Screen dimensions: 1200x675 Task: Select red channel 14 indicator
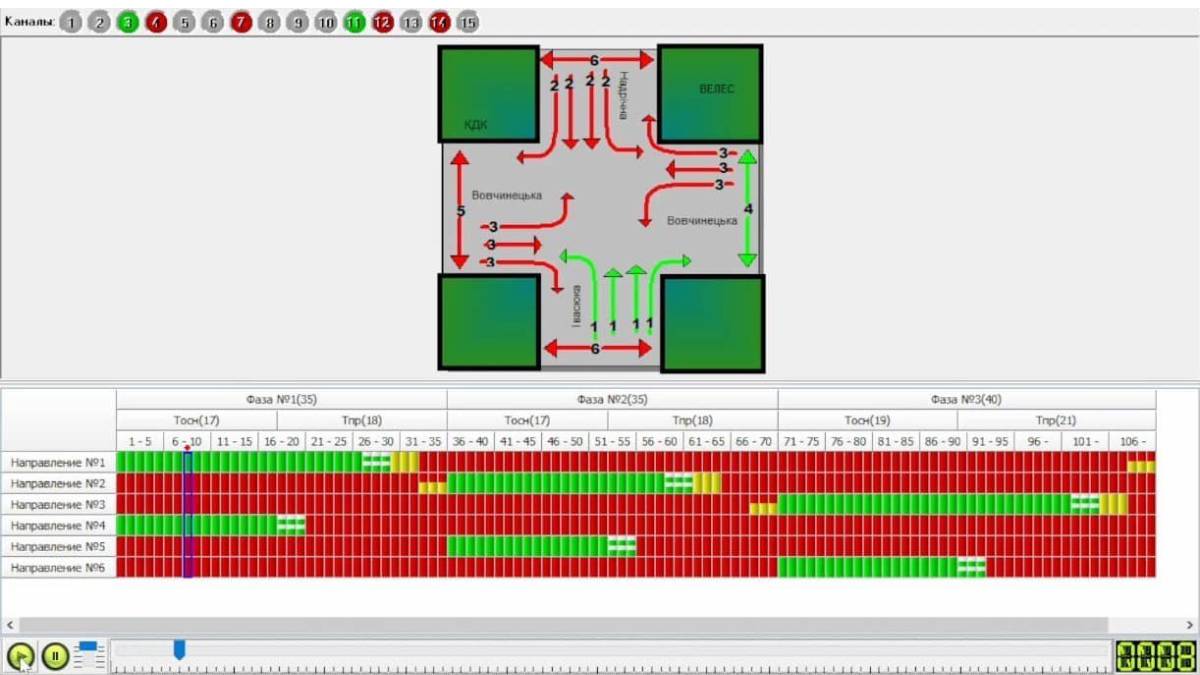point(439,22)
